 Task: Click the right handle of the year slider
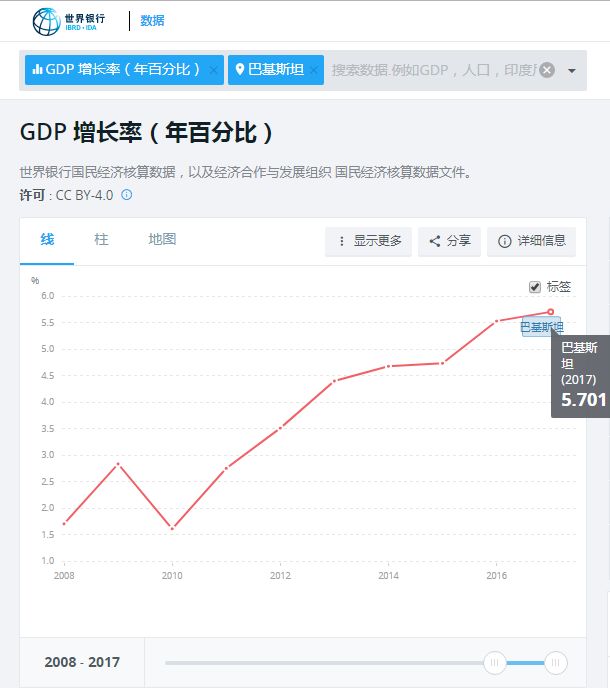[556, 662]
